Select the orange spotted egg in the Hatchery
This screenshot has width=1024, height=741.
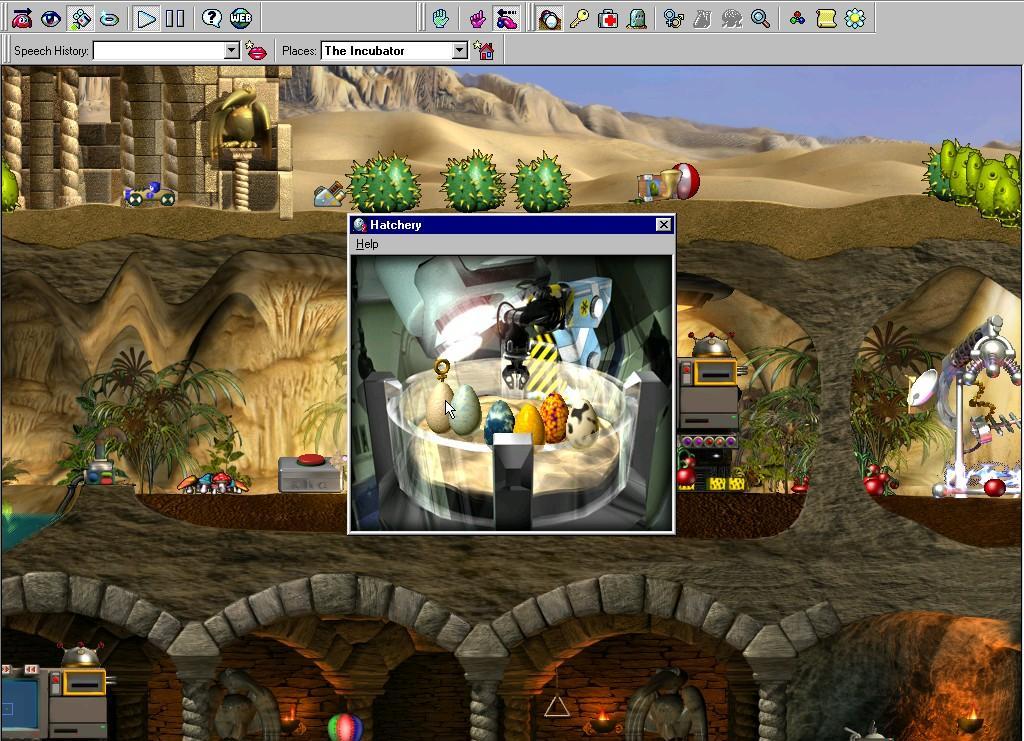[x=555, y=418]
